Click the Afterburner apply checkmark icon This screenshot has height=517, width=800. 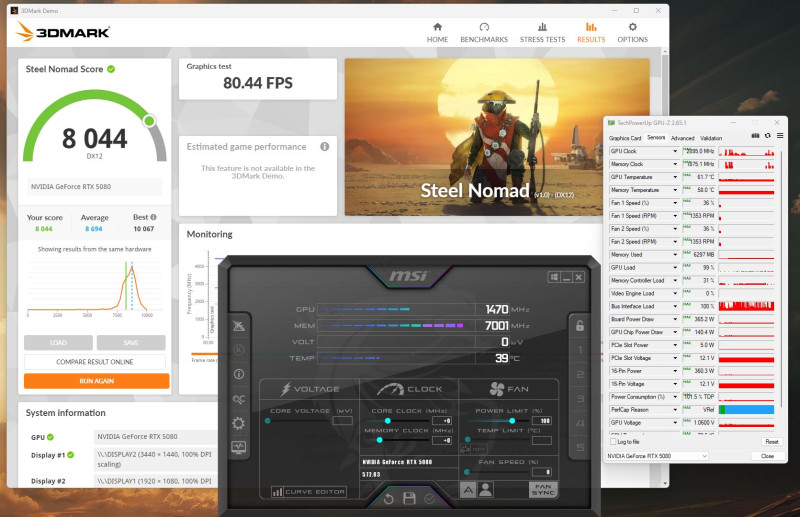[430, 499]
